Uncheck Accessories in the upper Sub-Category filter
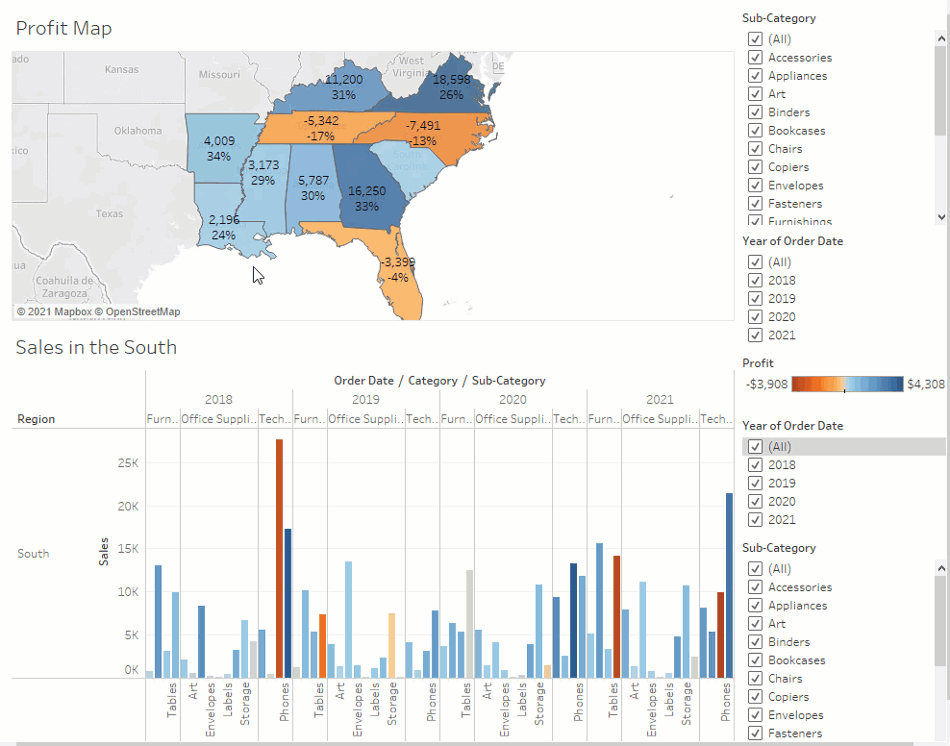The height and width of the screenshot is (746, 950). 756,58
